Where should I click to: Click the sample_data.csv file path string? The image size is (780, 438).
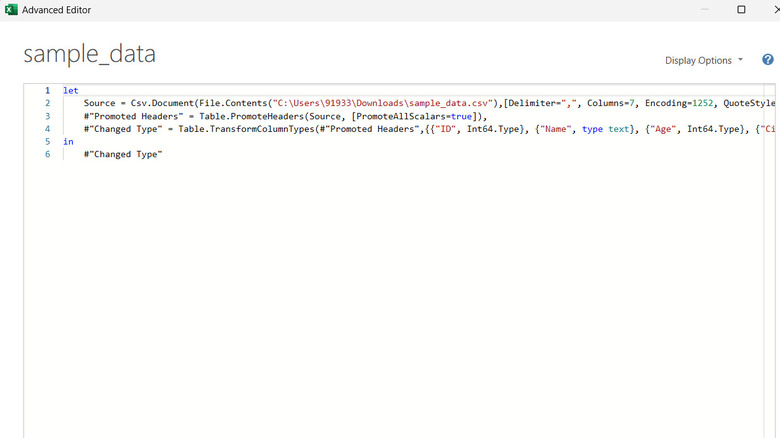pos(382,103)
